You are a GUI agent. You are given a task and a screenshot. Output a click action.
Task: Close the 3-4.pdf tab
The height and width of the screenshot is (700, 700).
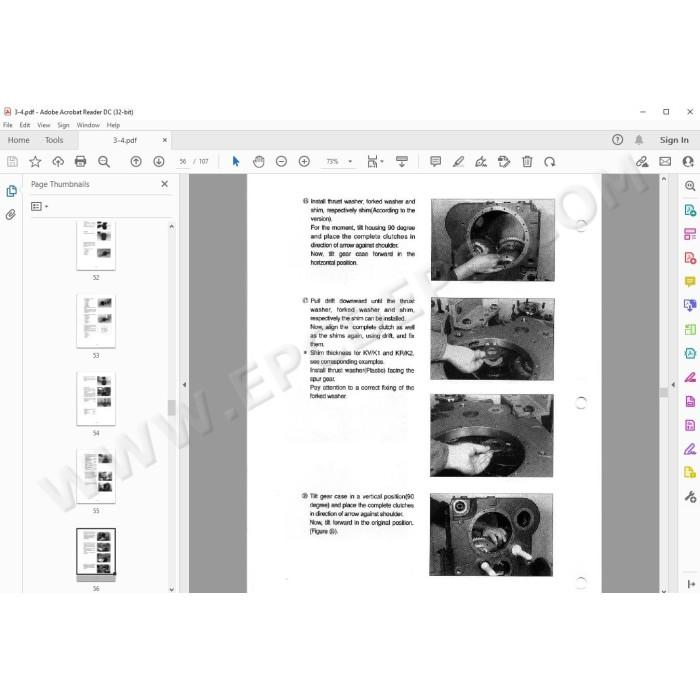[x=165, y=140]
